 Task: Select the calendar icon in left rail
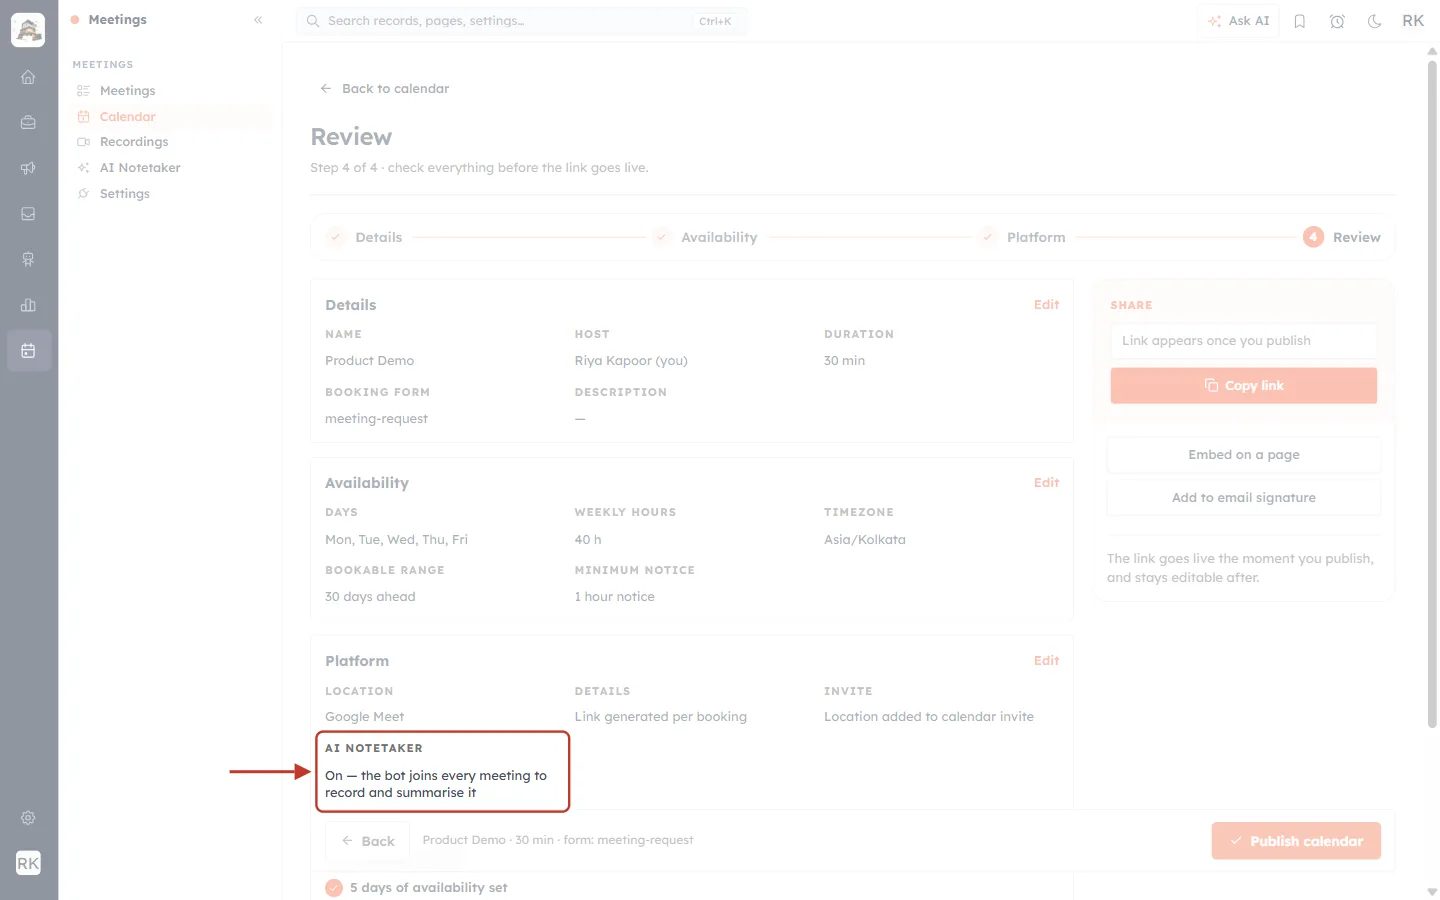[28, 351]
